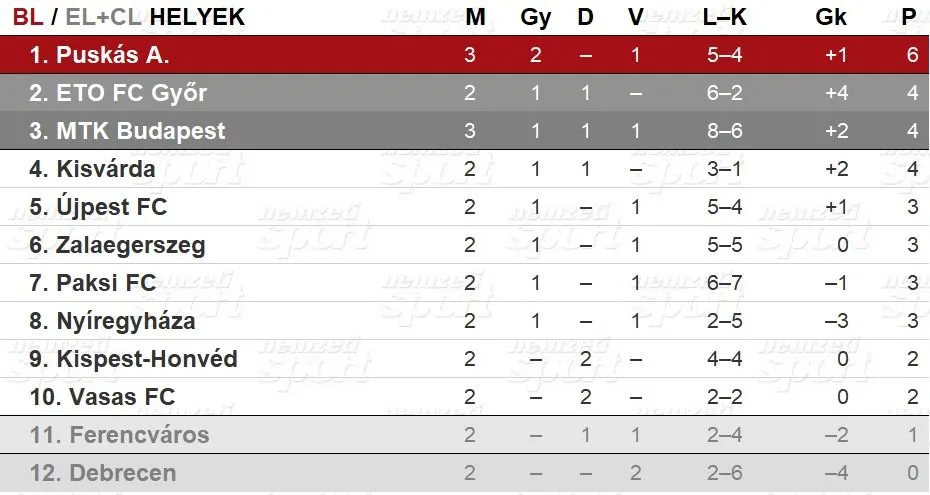Image resolution: width=930 pixels, height=495 pixels.
Task: Select the greyed Ferencváros row
Action: tap(465, 435)
